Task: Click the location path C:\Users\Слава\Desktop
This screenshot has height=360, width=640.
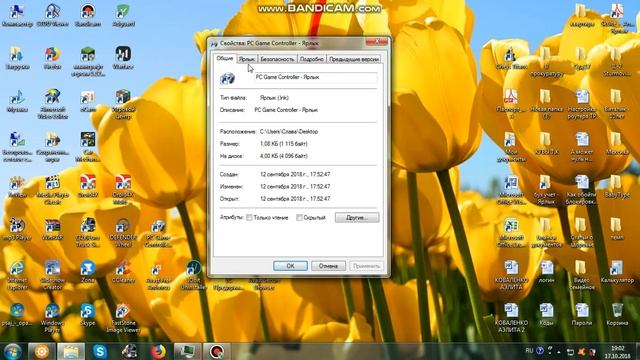Action: (x=289, y=132)
